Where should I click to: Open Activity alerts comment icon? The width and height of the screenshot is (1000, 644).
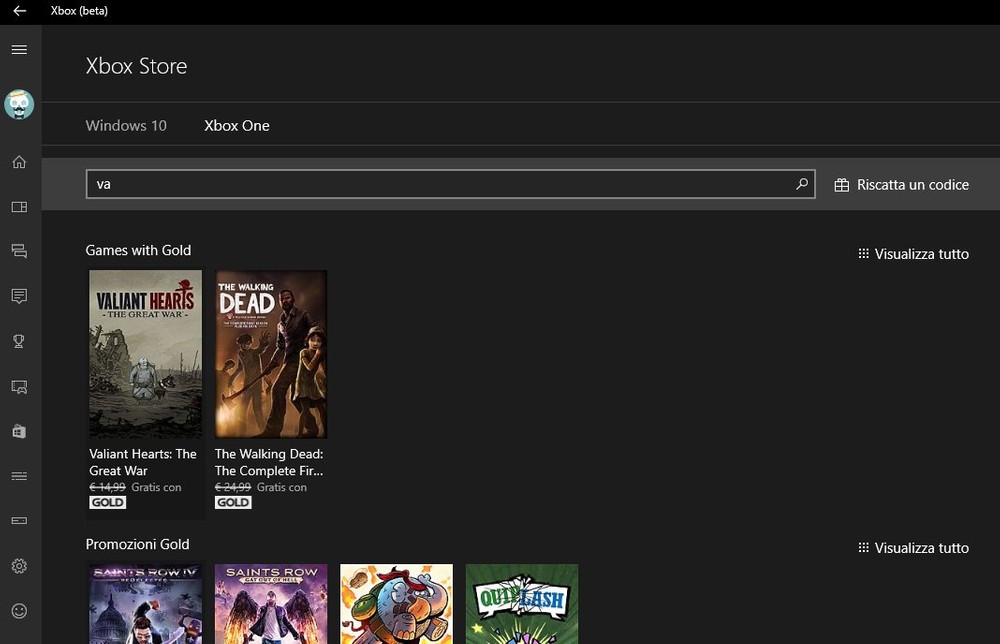(x=19, y=296)
